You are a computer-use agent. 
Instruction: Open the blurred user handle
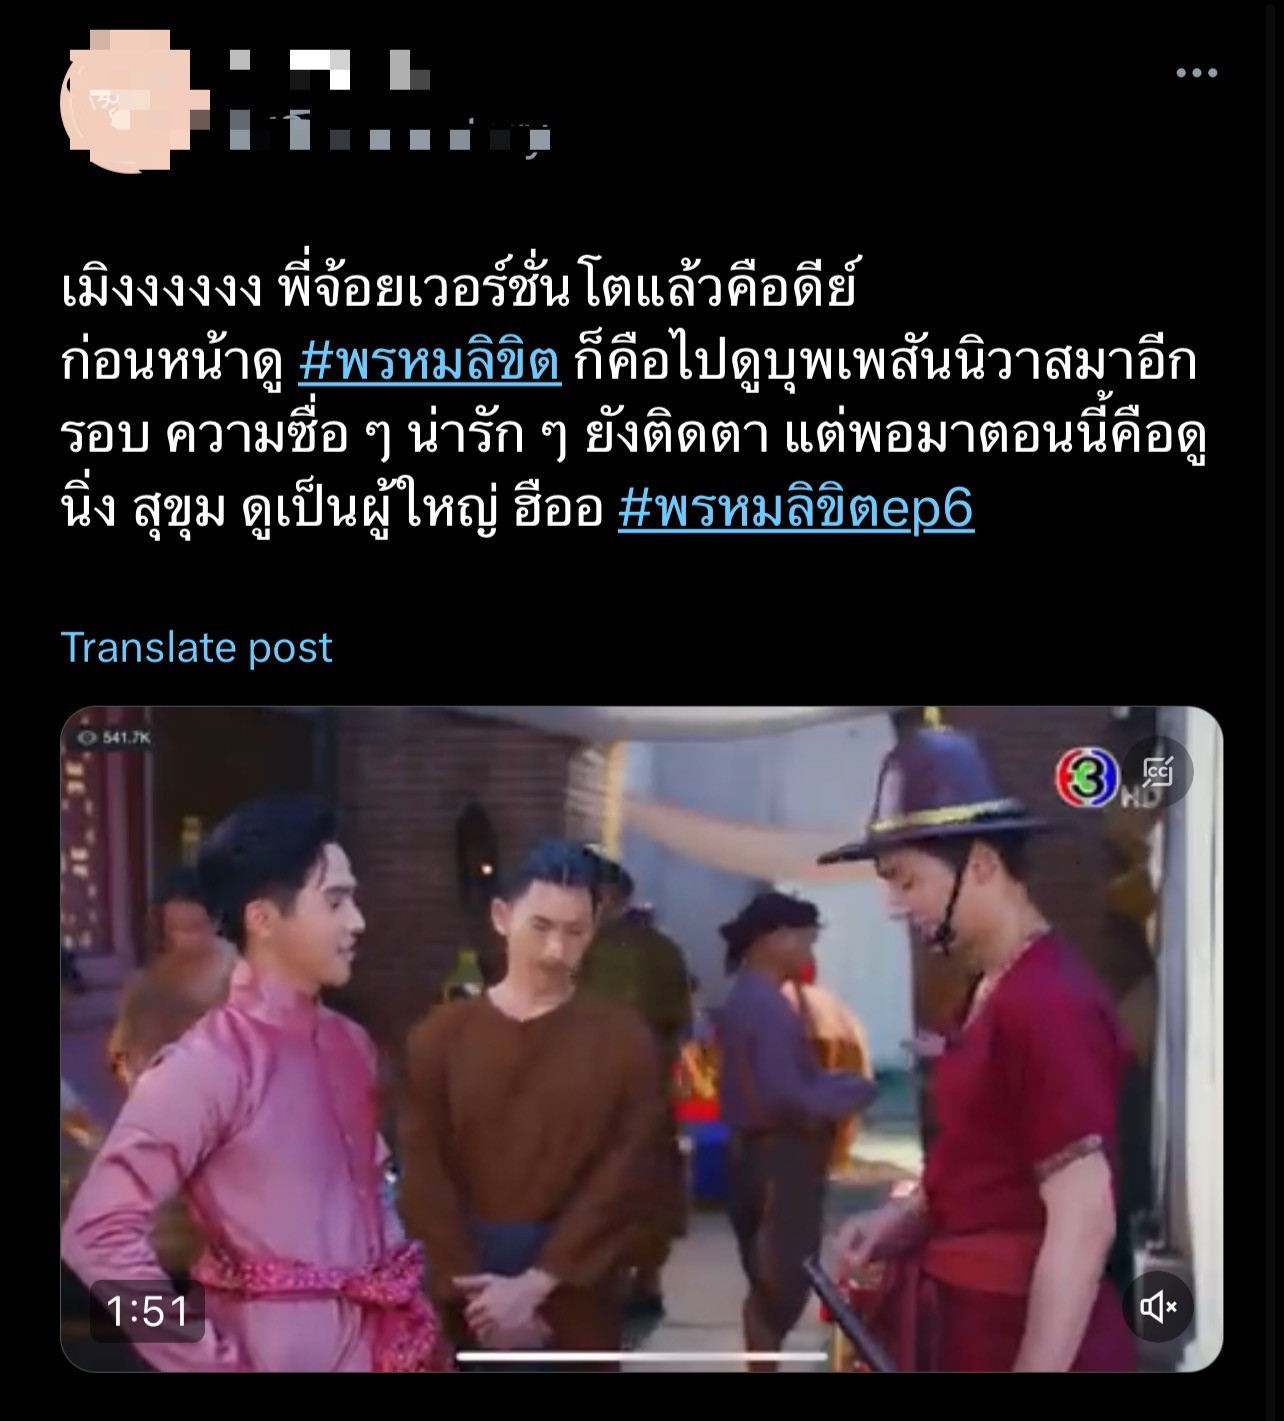pos(390,133)
